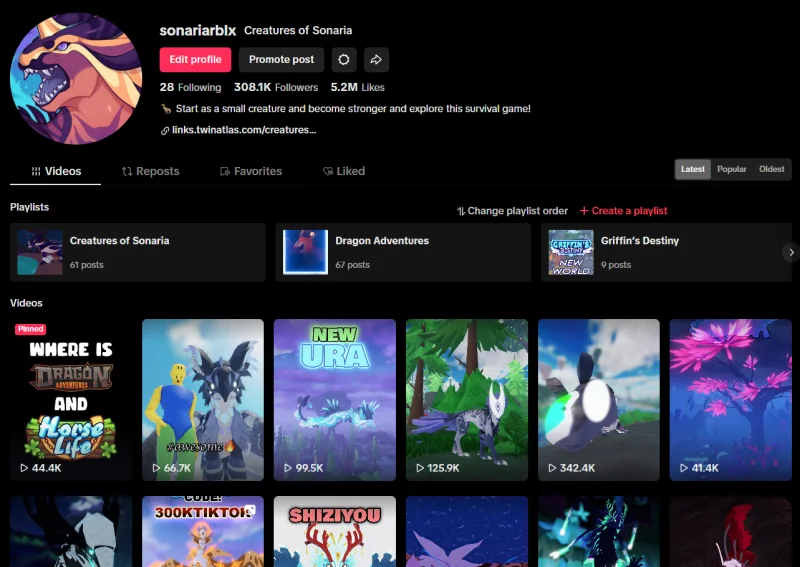
Task: Open the Liked tab
Action: (343, 171)
